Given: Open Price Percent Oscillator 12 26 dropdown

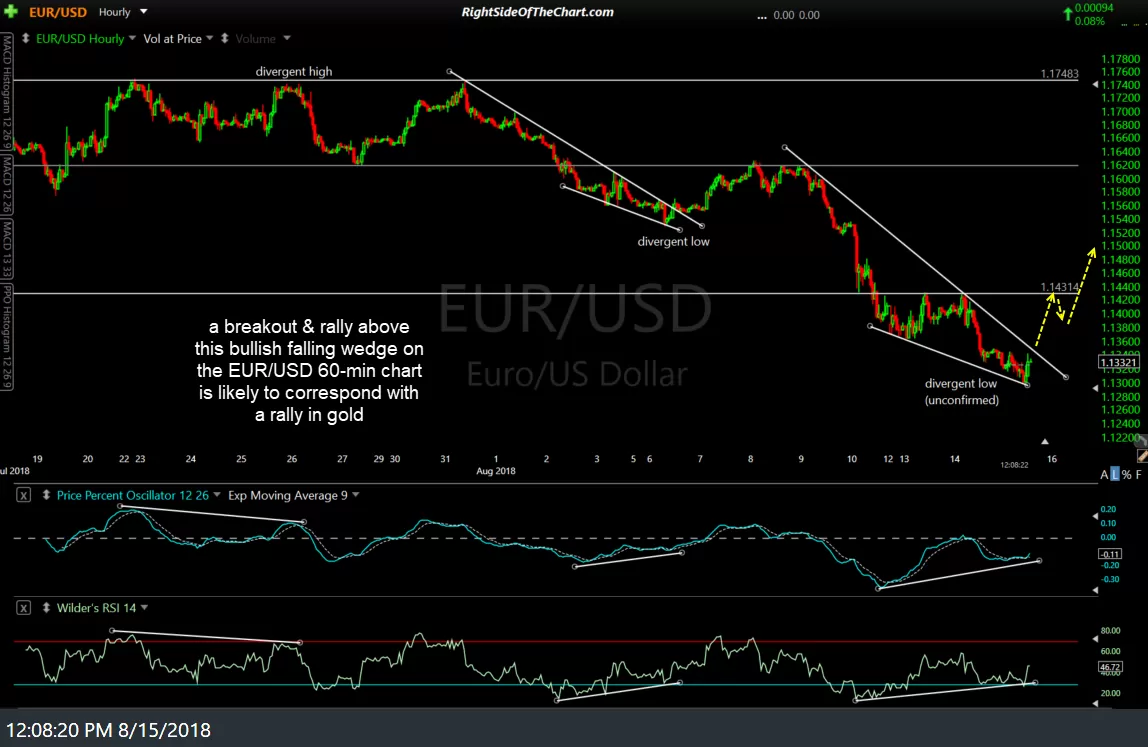Looking at the screenshot, I should 217,495.
